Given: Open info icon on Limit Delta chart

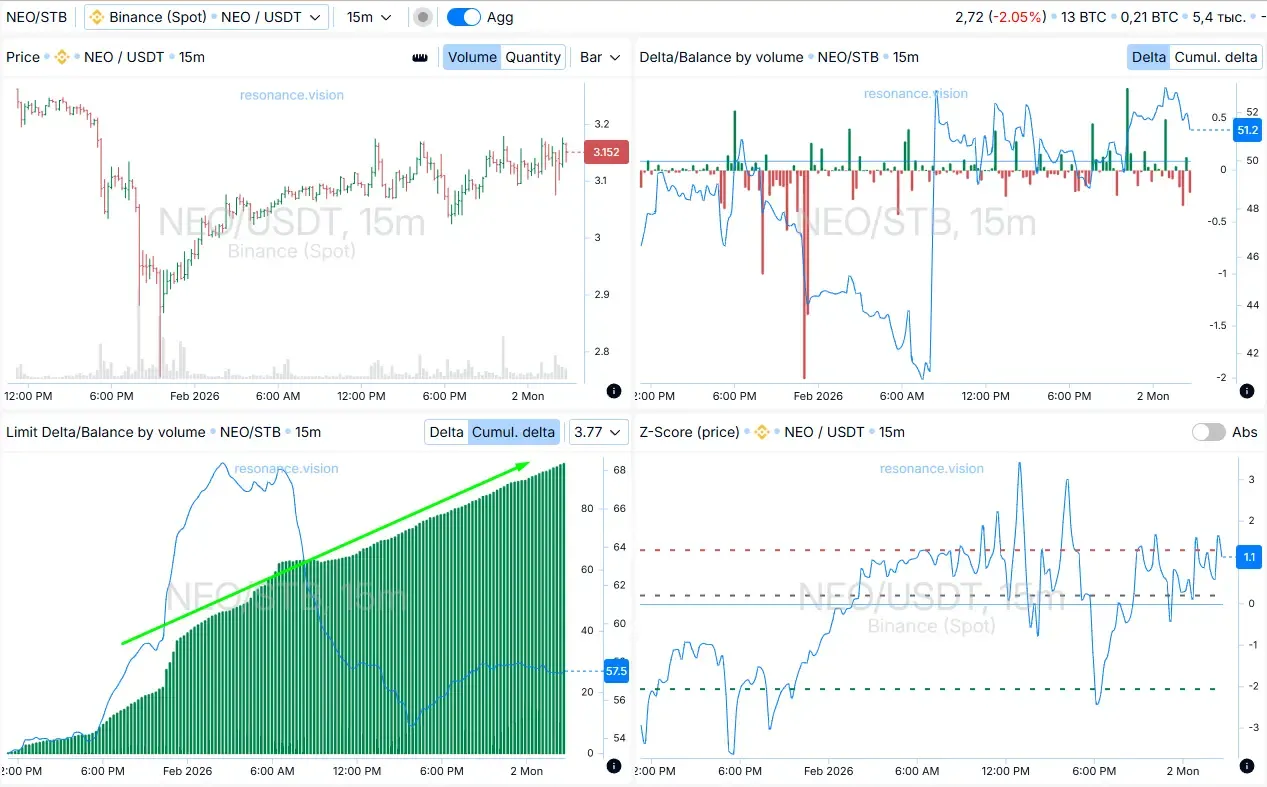Looking at the screenshot, I should point(614,765).
